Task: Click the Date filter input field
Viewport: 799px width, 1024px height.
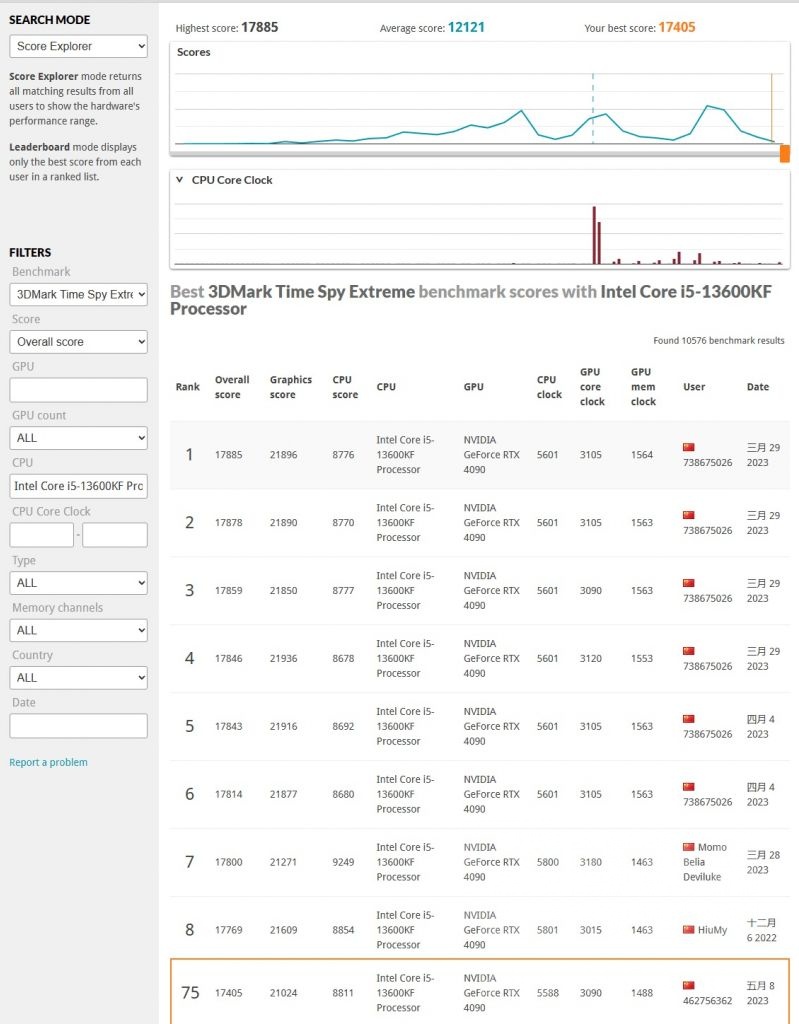Action: point(78,726)
